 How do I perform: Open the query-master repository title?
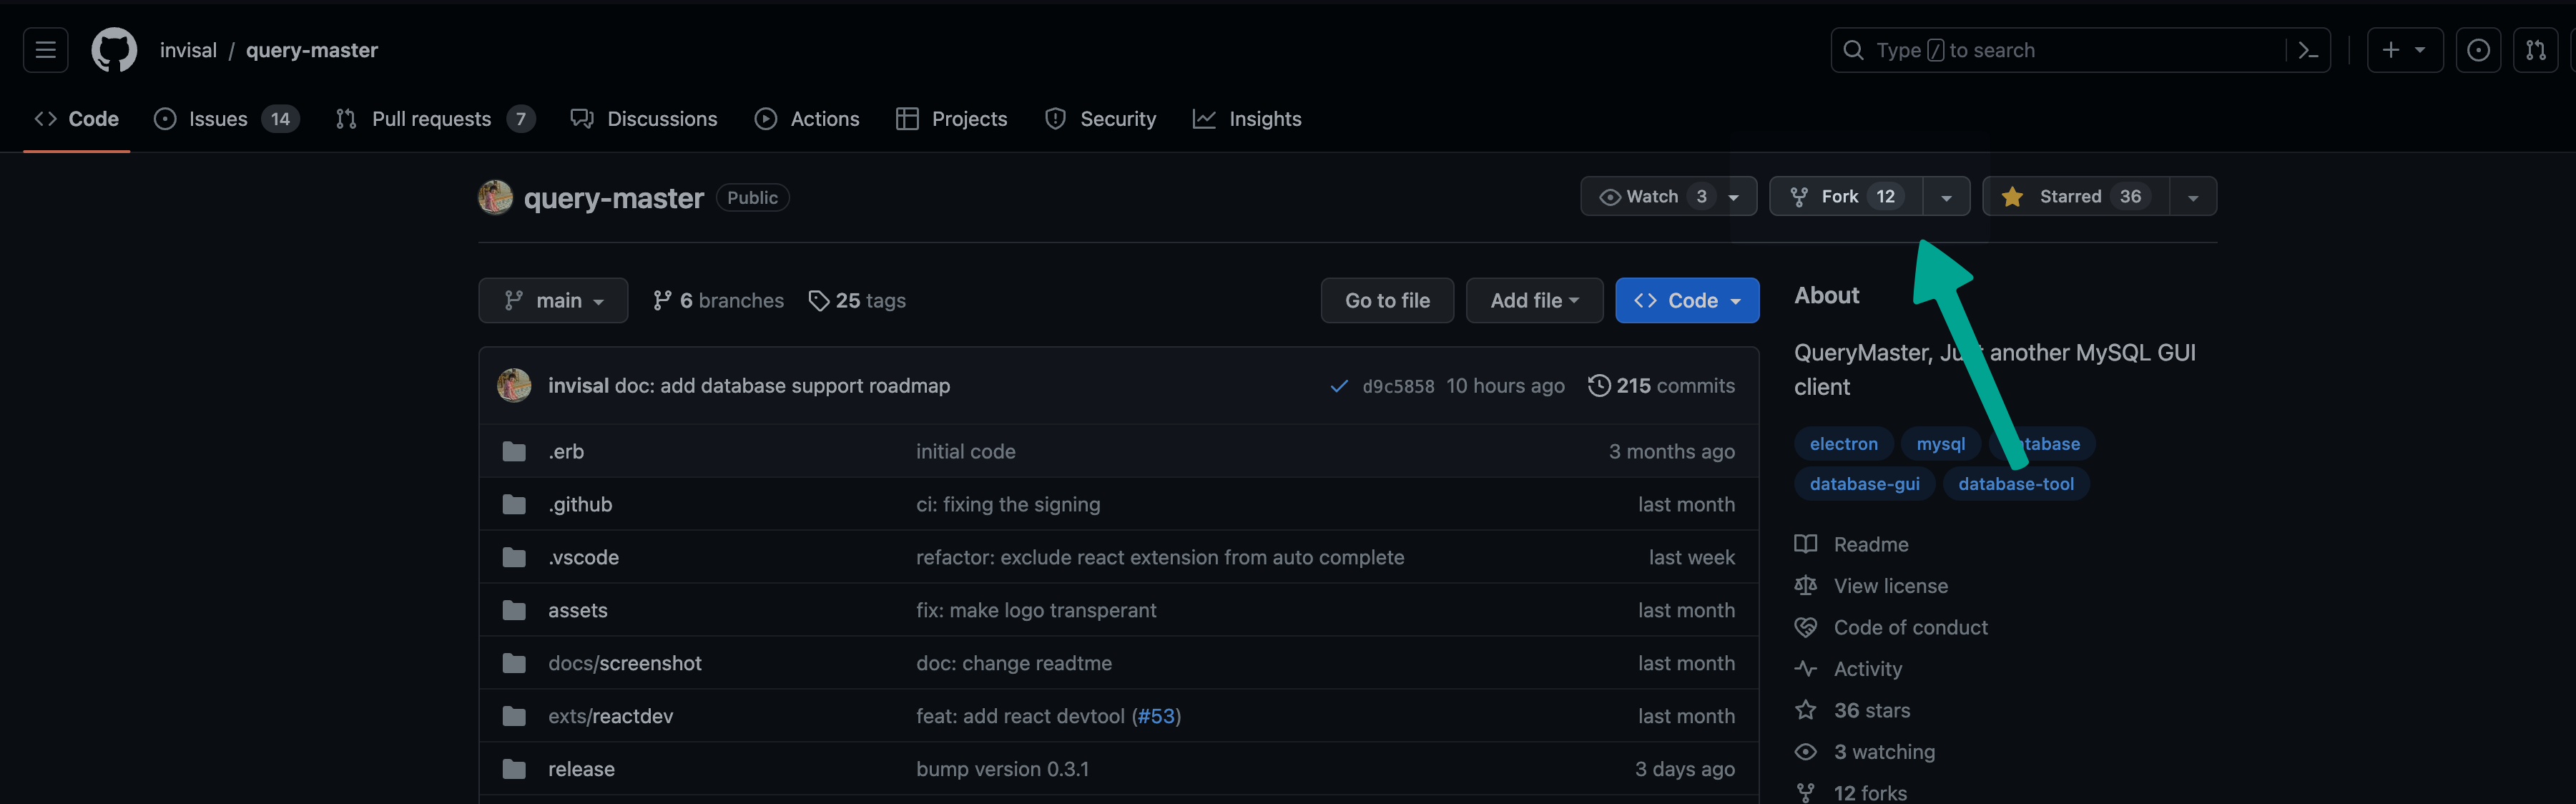[613, 198]
